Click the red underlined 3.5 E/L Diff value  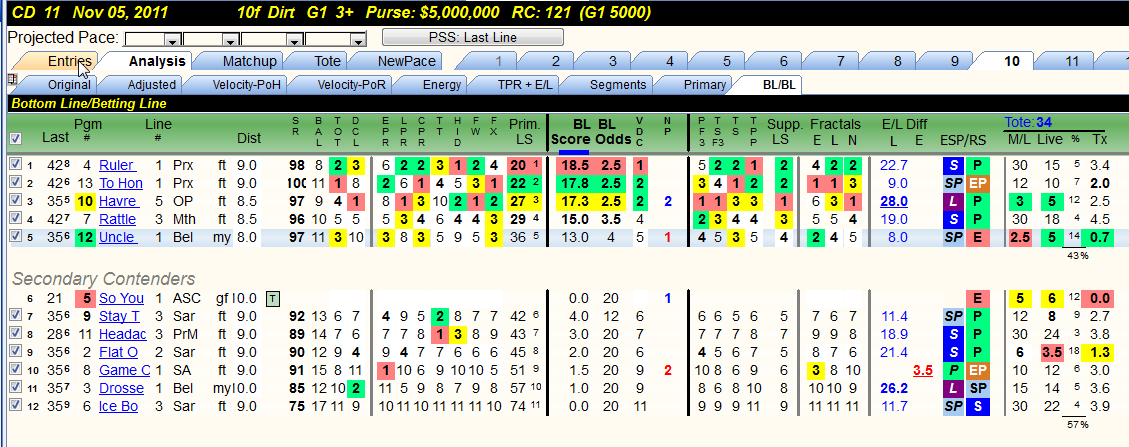pyautogui.click(x=922, y=370)
